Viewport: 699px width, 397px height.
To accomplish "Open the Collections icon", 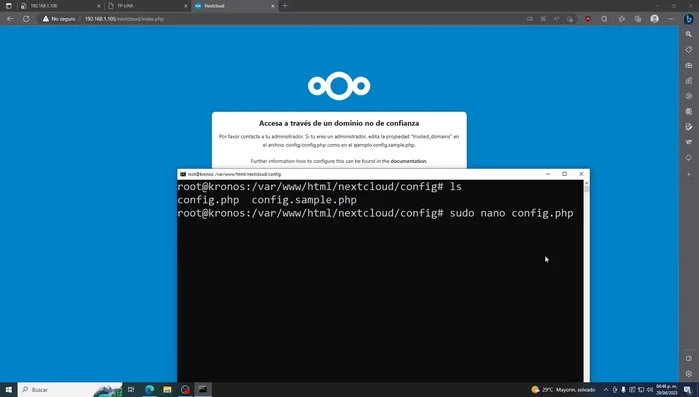I will pos(638,19).
